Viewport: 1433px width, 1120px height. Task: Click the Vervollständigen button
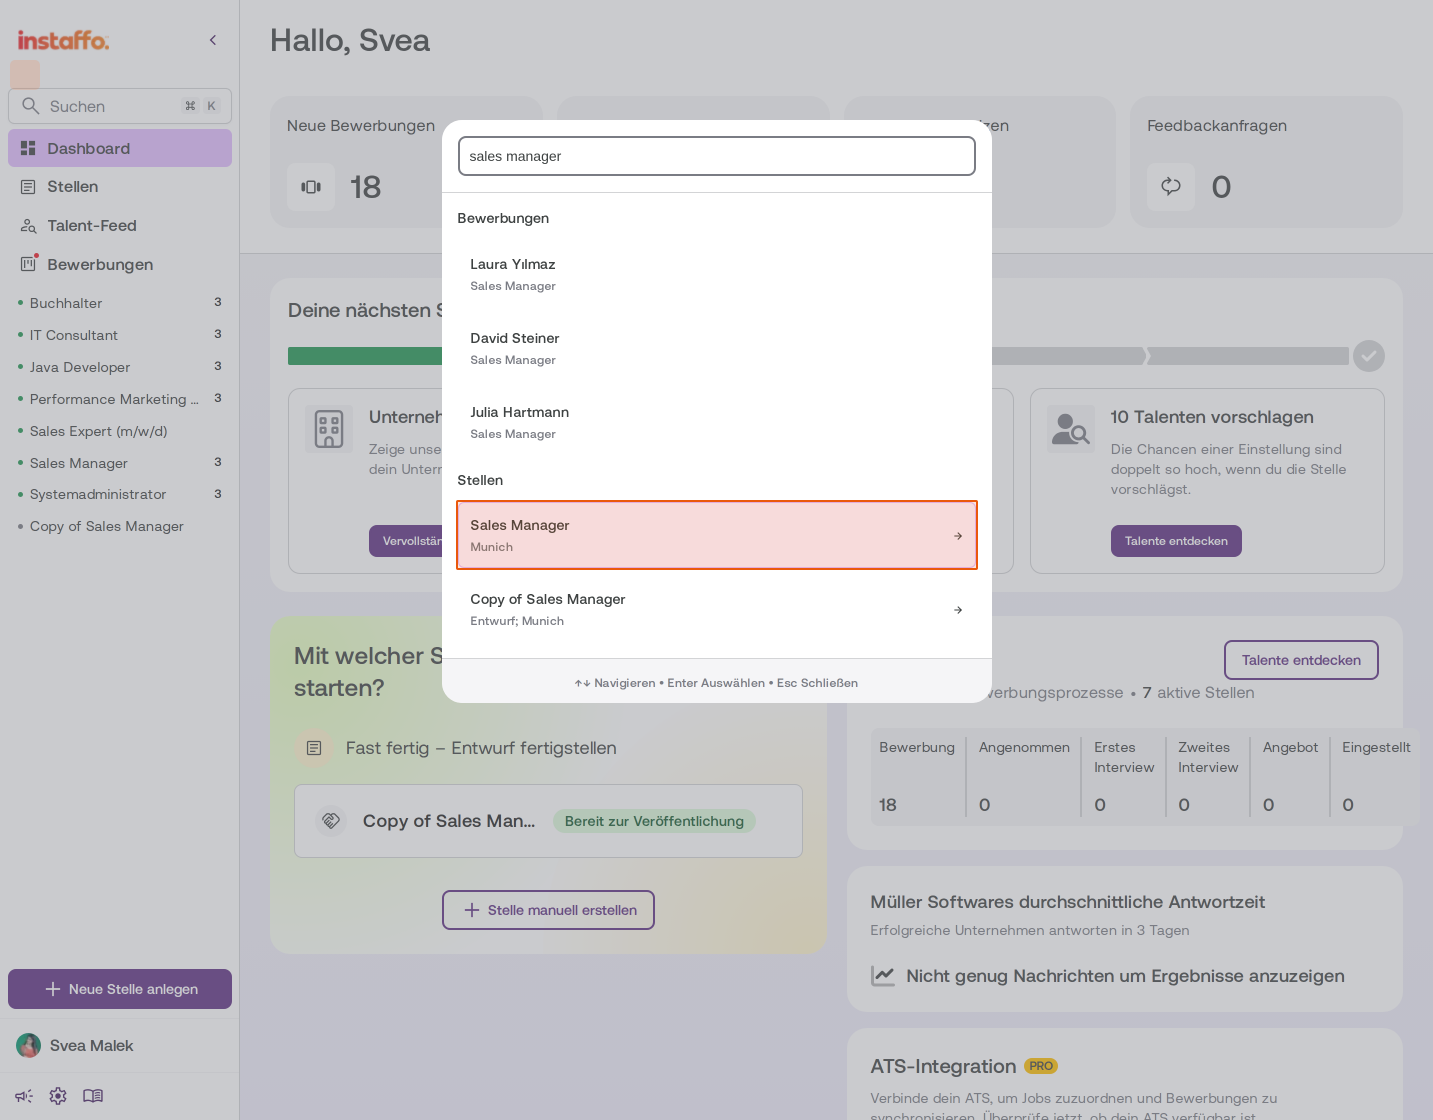(x=406, y=541)
